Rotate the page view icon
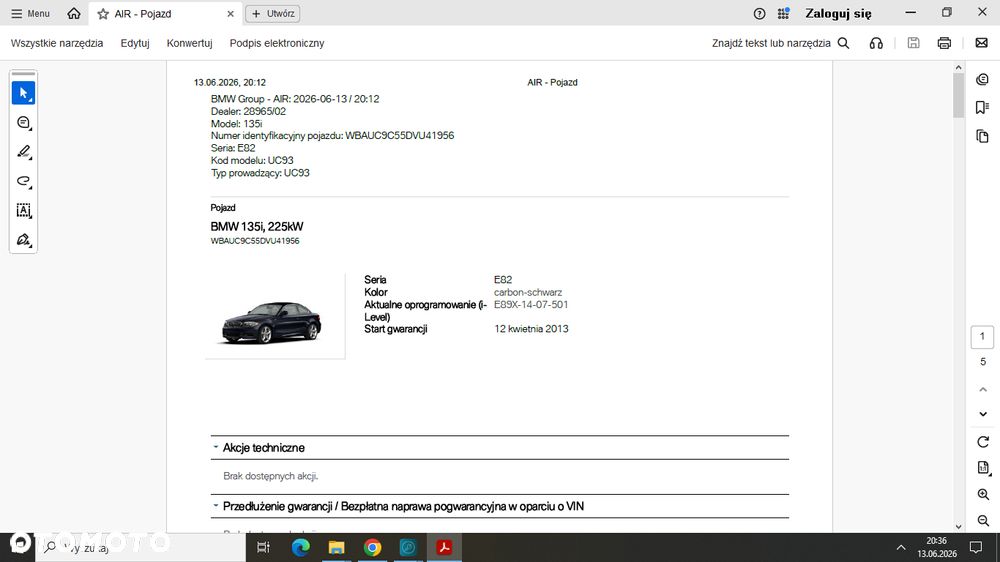The width and height of the screenshot is (1000, 562). (983, 441)
